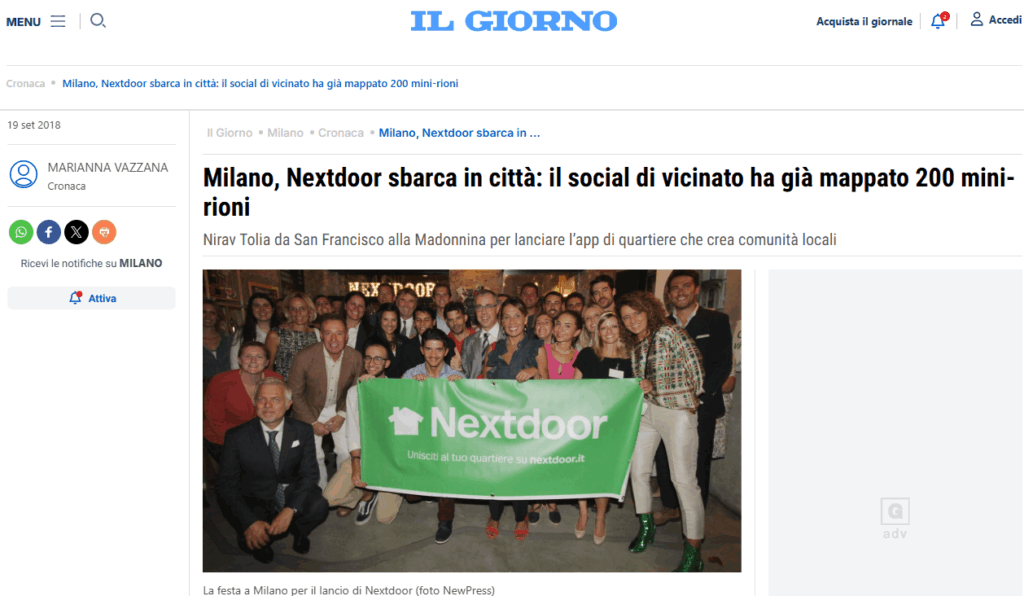The image size is (1024, 596).
Task: Click the orange print icon
Action: point(104,232)
